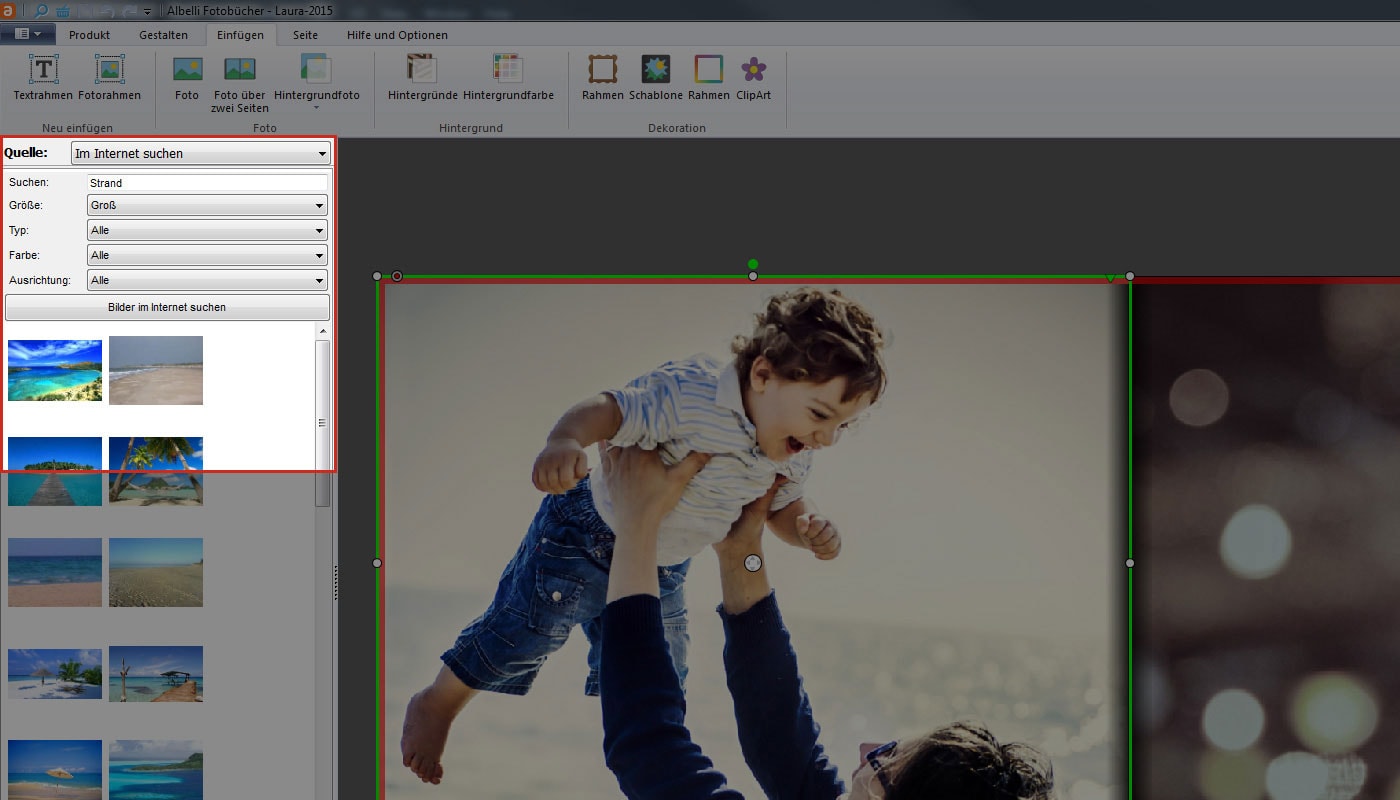Select the first tropical beach thumbnail
The height and width of the screenshot is (800, 1400).
click(55, 370)
